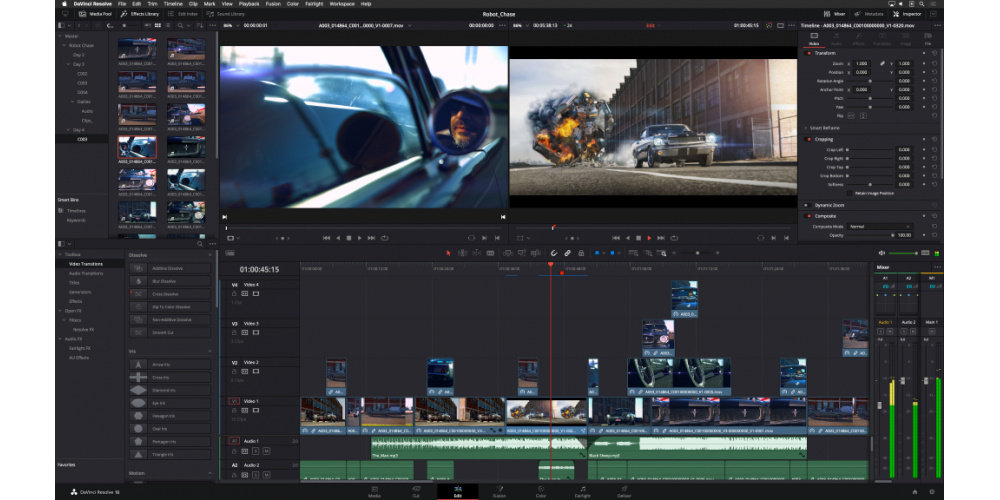Switch media pool to list view

(168, 26)
